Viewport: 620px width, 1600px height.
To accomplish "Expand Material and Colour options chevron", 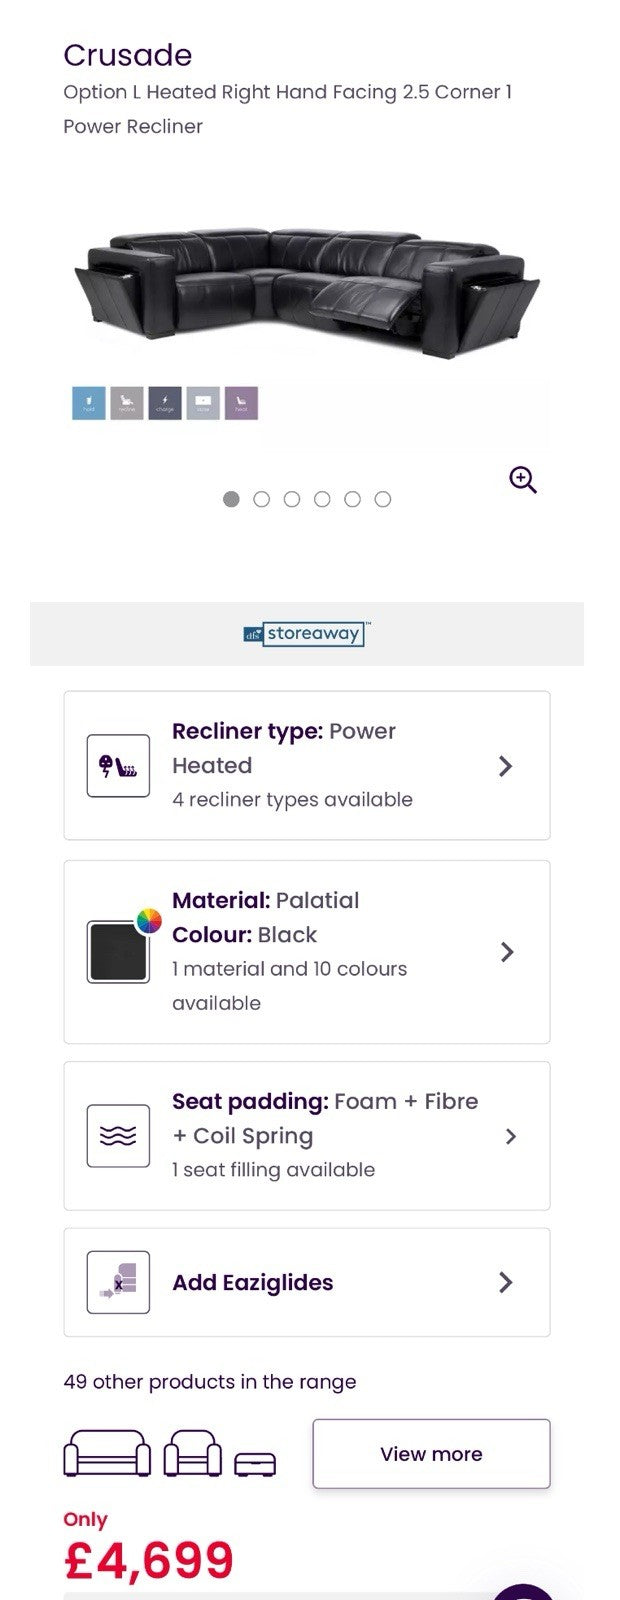I will point(507,952).
